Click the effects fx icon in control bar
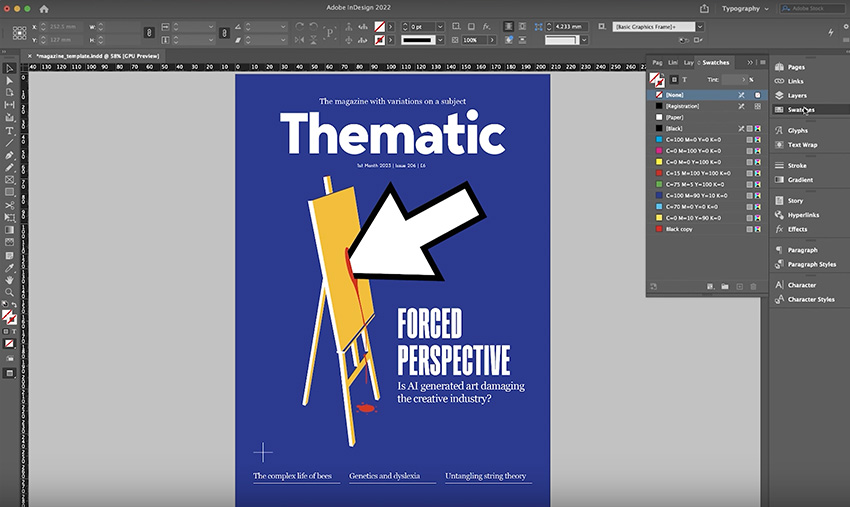Image resolution: width=850 pixels, height=507 pixels. (487, 26)
